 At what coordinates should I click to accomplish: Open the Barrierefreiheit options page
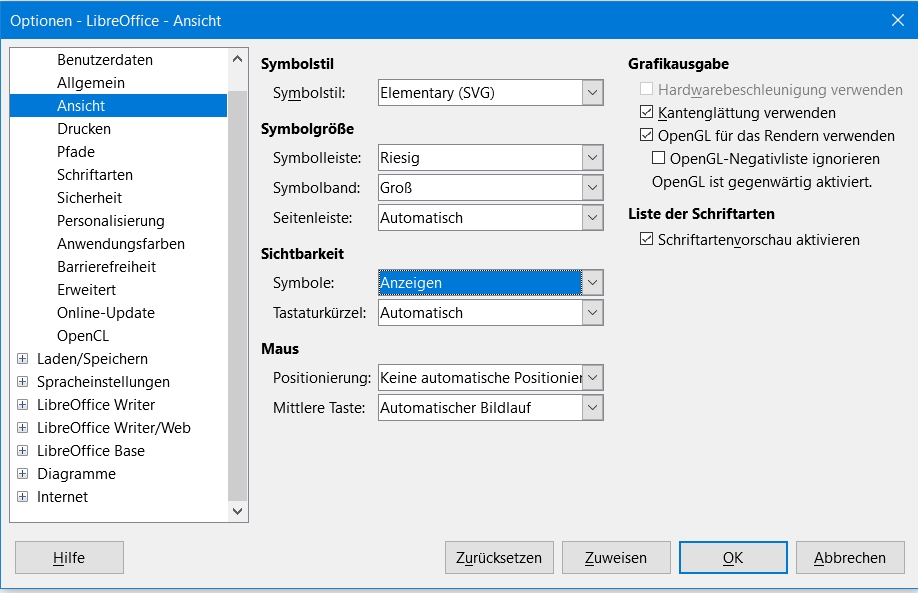tap(107, 267)
